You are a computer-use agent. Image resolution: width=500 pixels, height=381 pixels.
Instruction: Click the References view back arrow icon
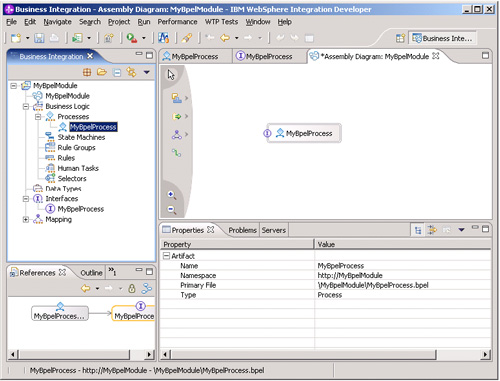(86, 288)
